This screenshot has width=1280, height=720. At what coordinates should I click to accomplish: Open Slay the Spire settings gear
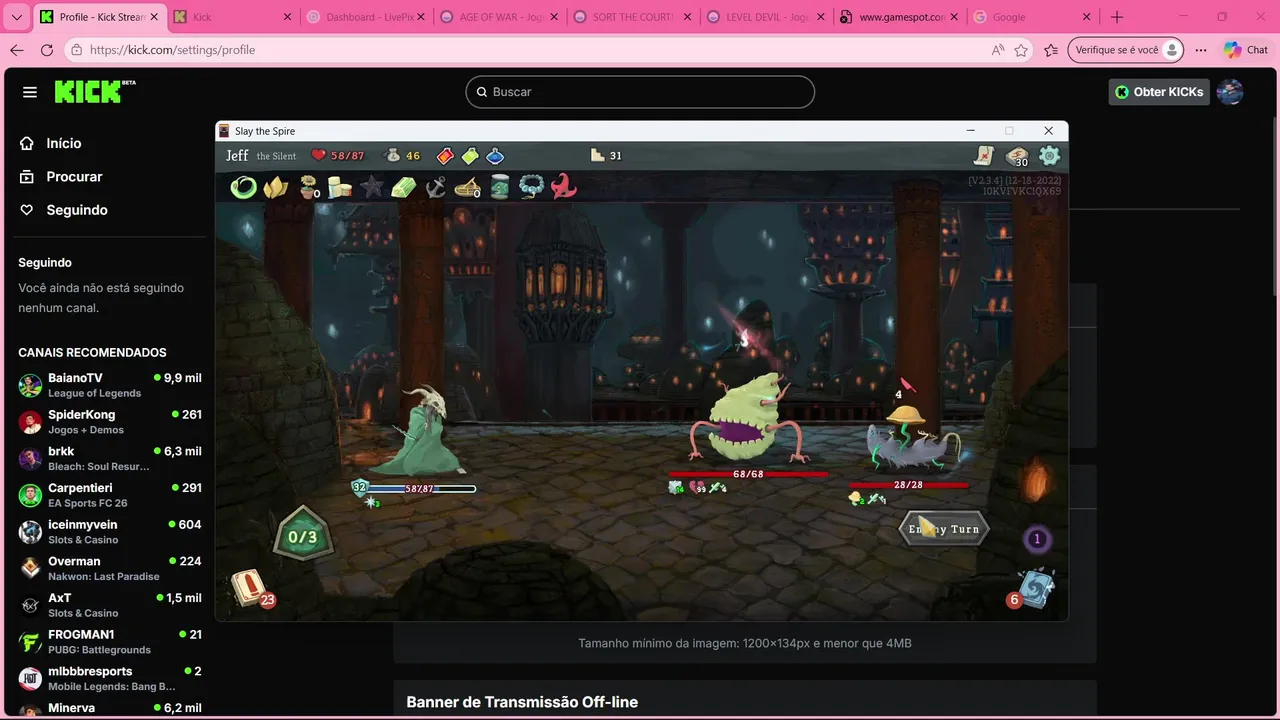(1049, 155)
